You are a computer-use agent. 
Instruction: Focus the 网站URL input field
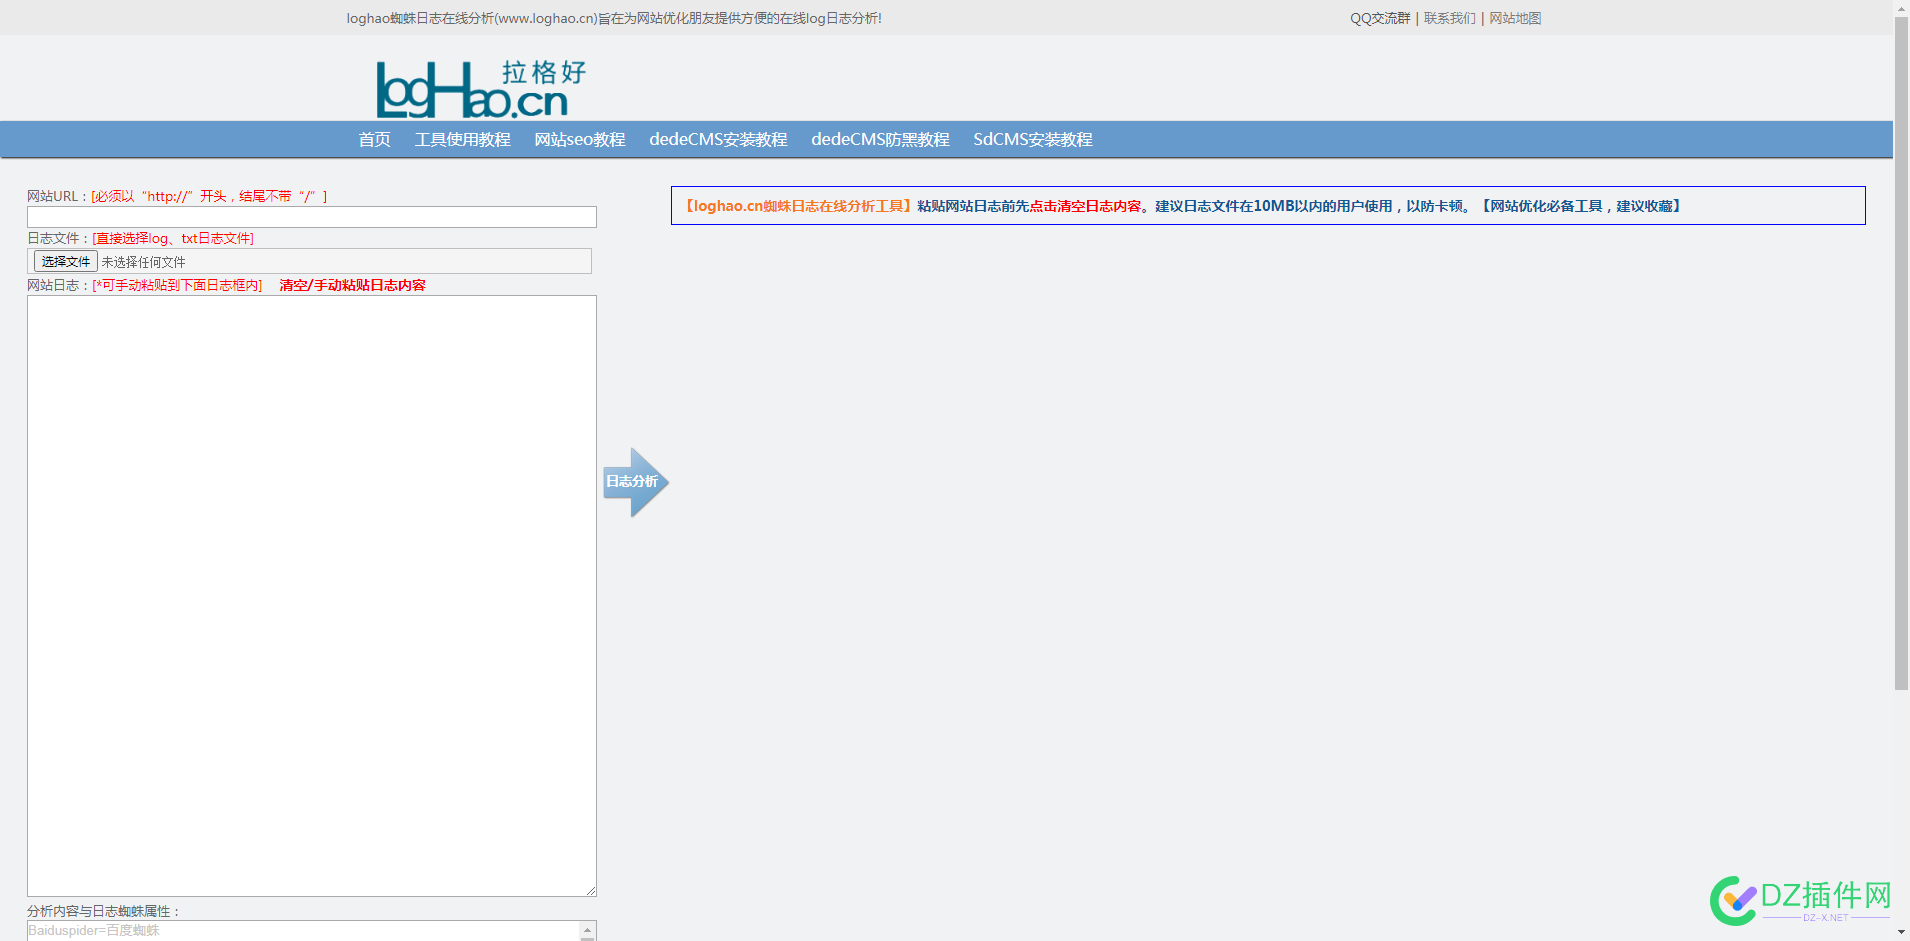point(312,217)
